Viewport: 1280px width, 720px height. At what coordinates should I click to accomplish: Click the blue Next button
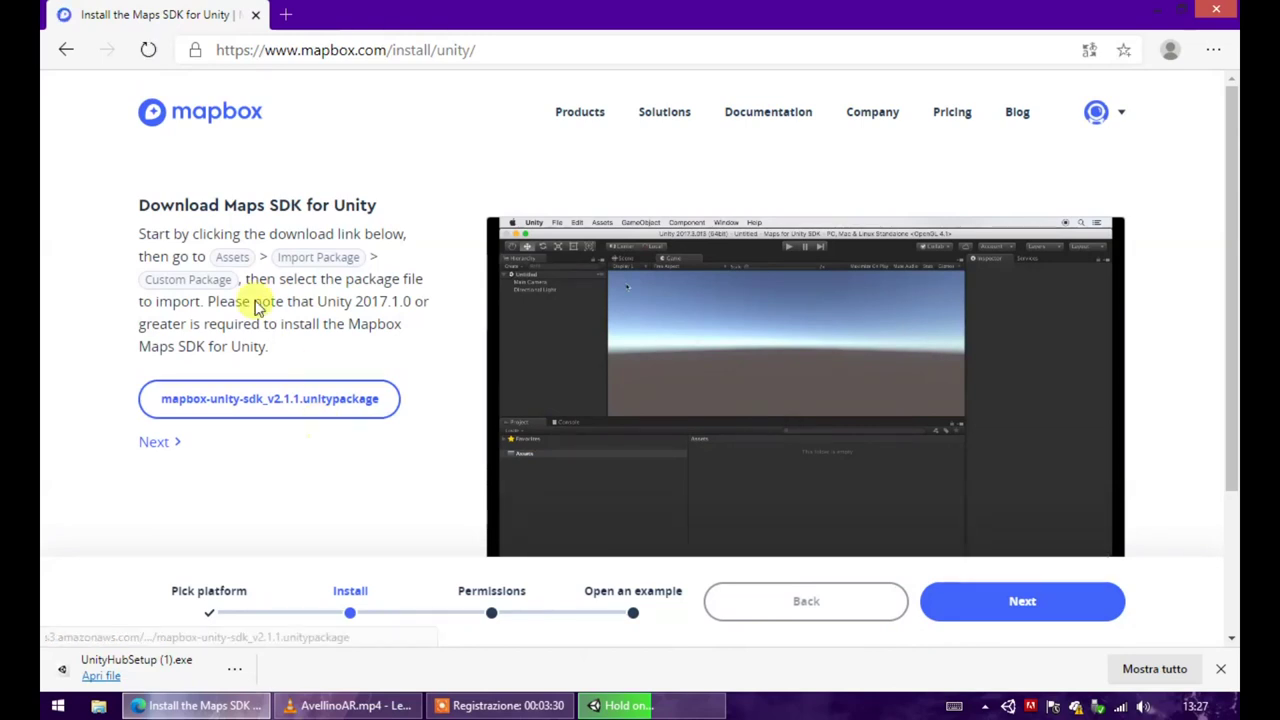tap(1022, 601)
